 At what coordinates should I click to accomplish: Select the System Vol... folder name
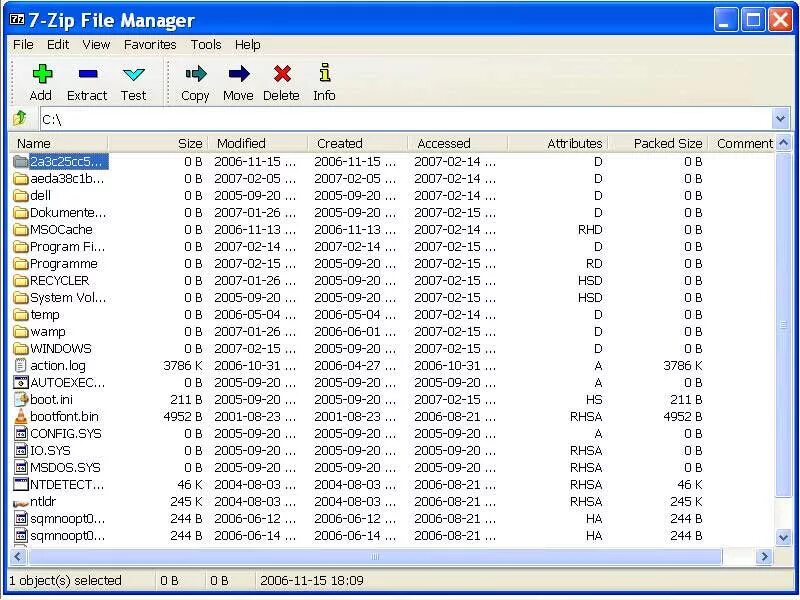click(68, 298)
